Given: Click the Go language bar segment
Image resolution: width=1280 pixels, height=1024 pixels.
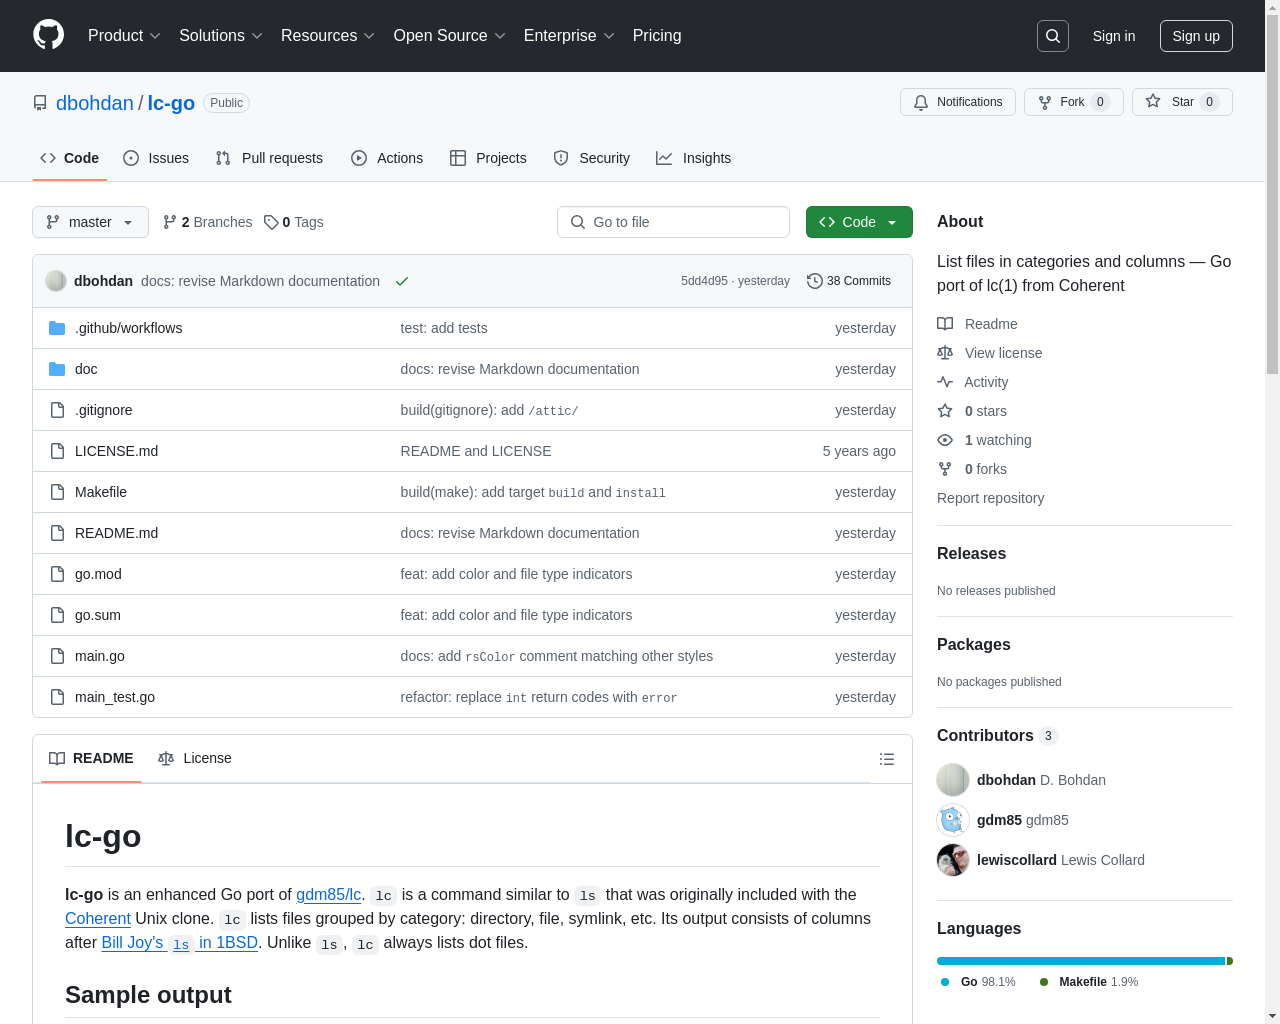Looking at the screenshot, I should point(1081,961).
